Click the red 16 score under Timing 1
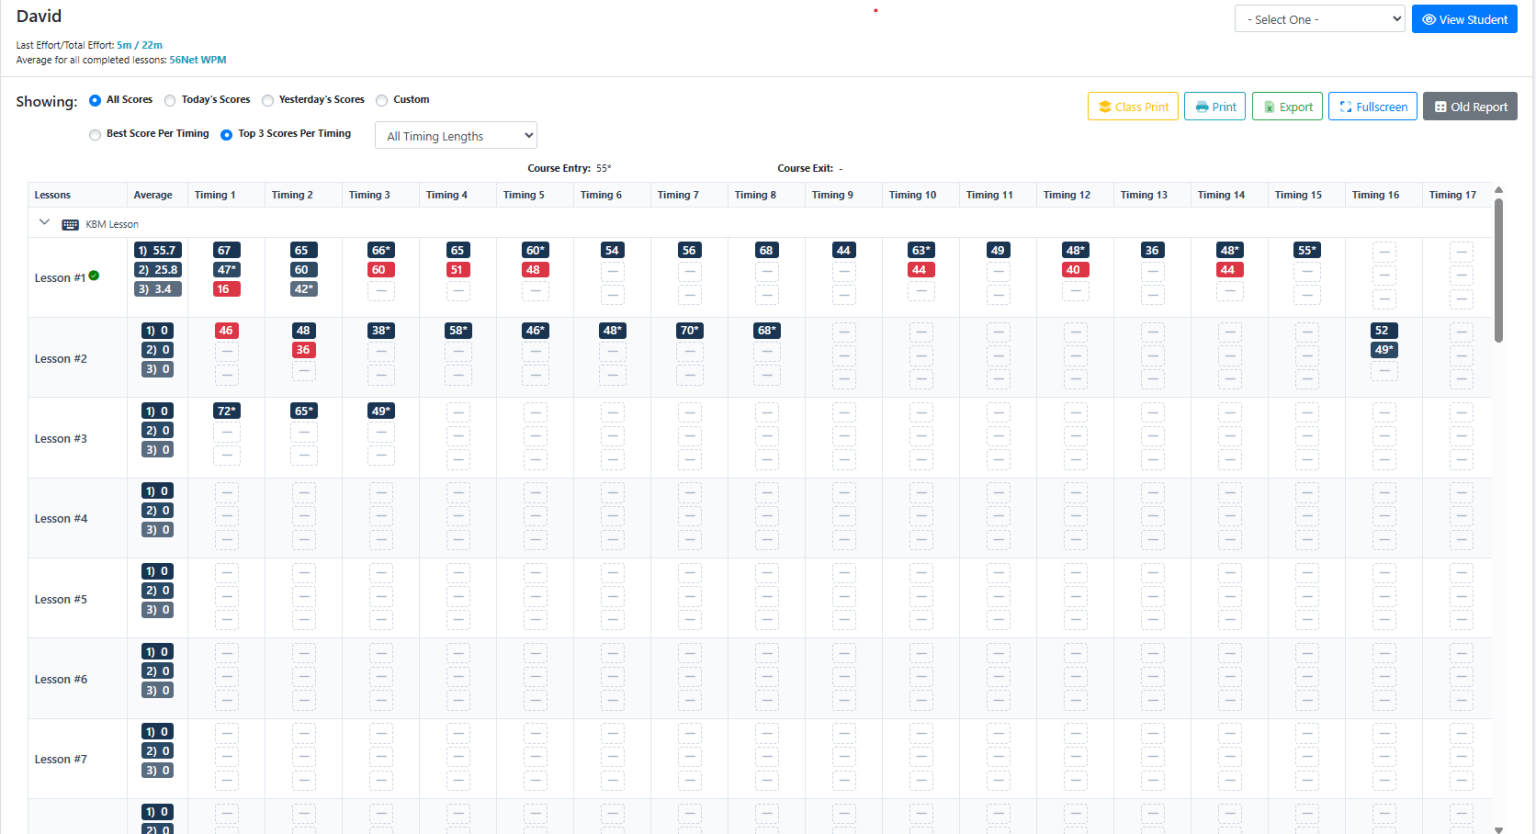The image size is (1536, 834). pos(224,289)
